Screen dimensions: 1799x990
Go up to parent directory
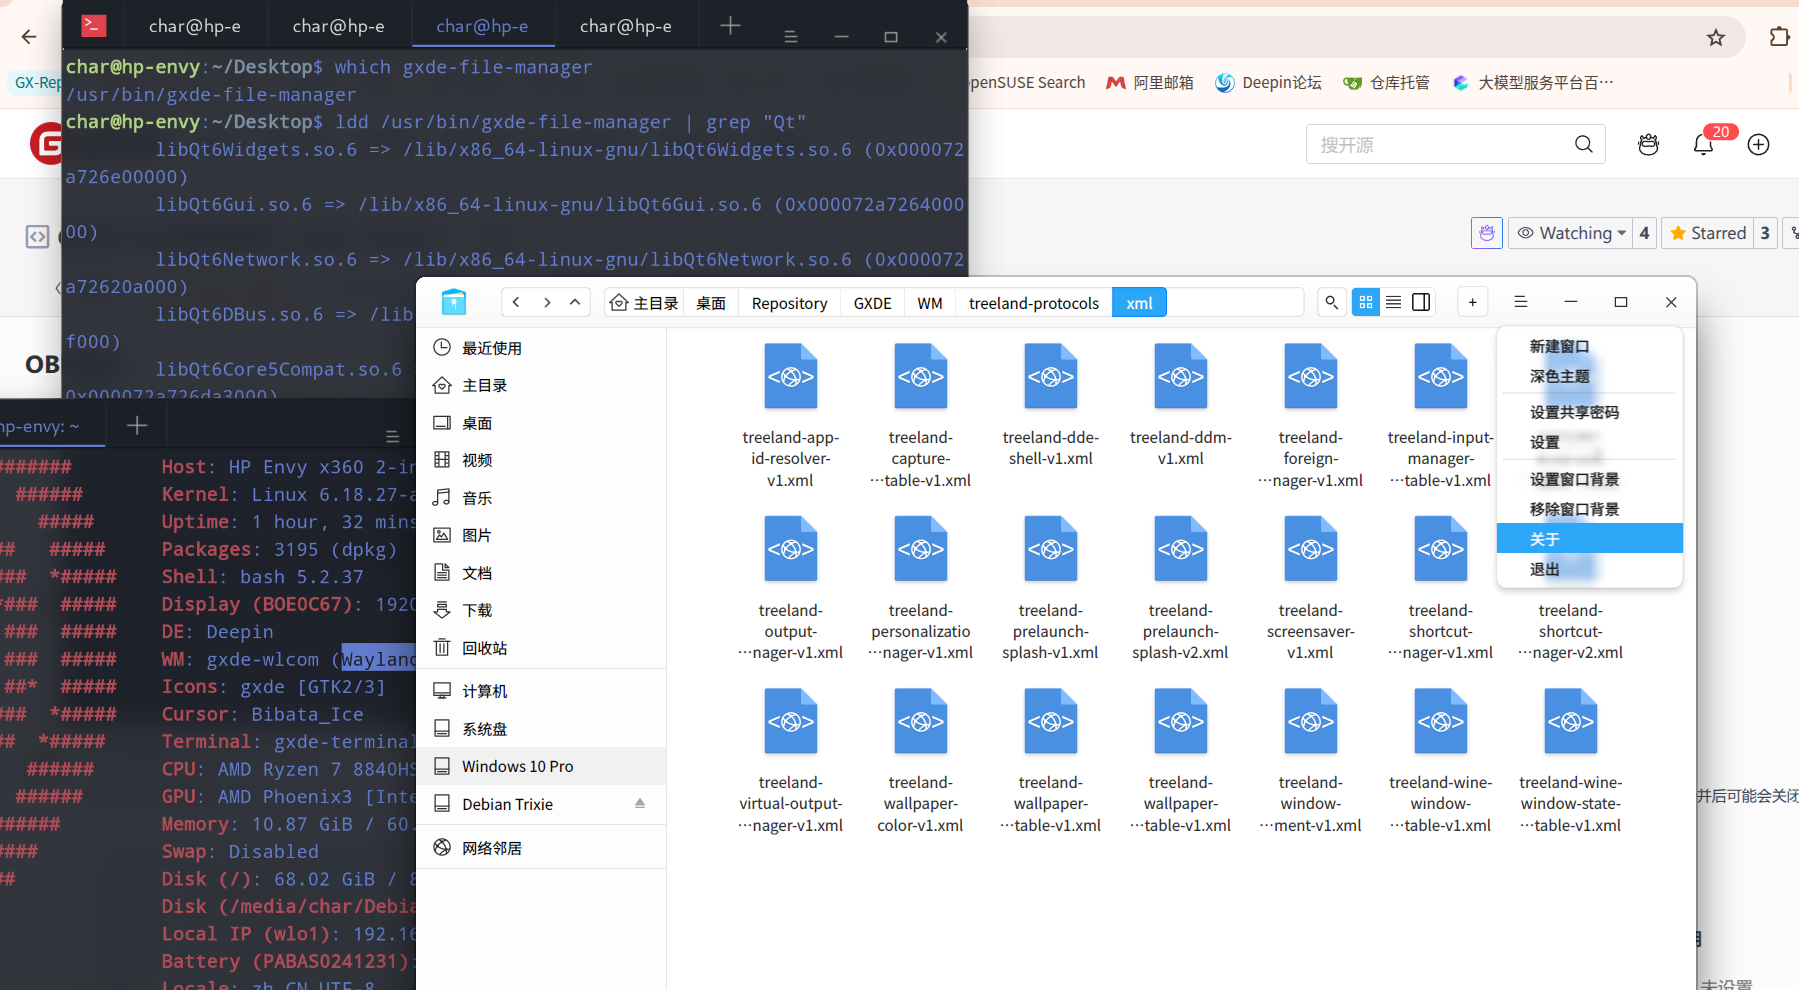coord(575,302)
